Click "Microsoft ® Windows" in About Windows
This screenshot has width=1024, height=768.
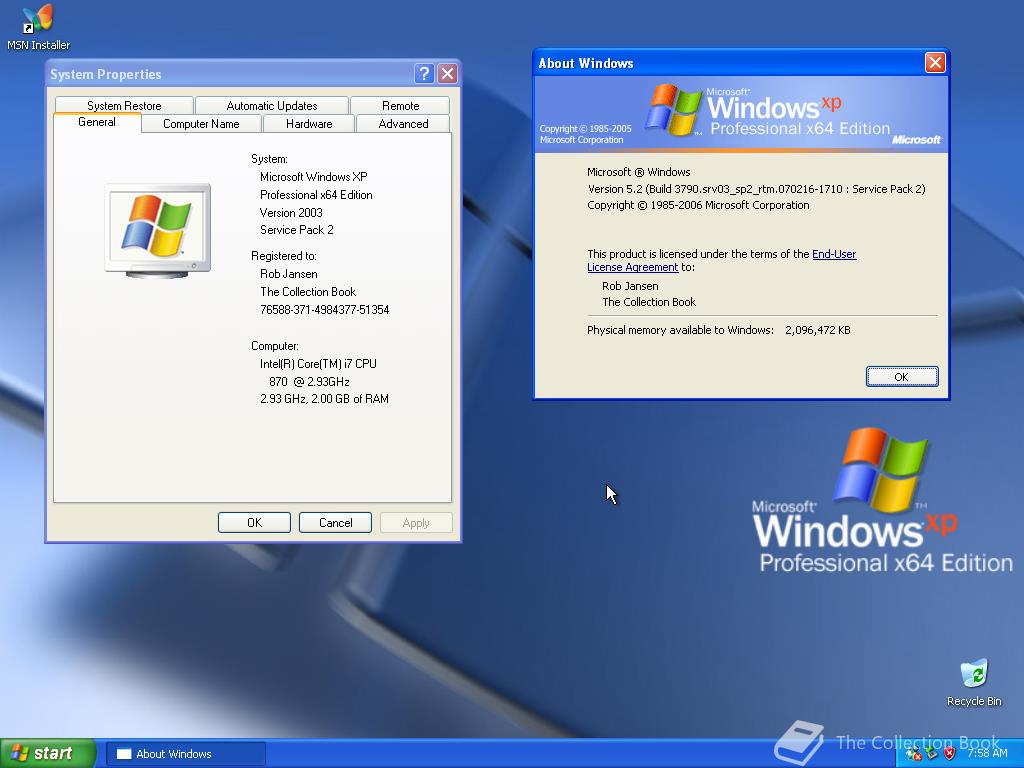[x=639, y=172]
